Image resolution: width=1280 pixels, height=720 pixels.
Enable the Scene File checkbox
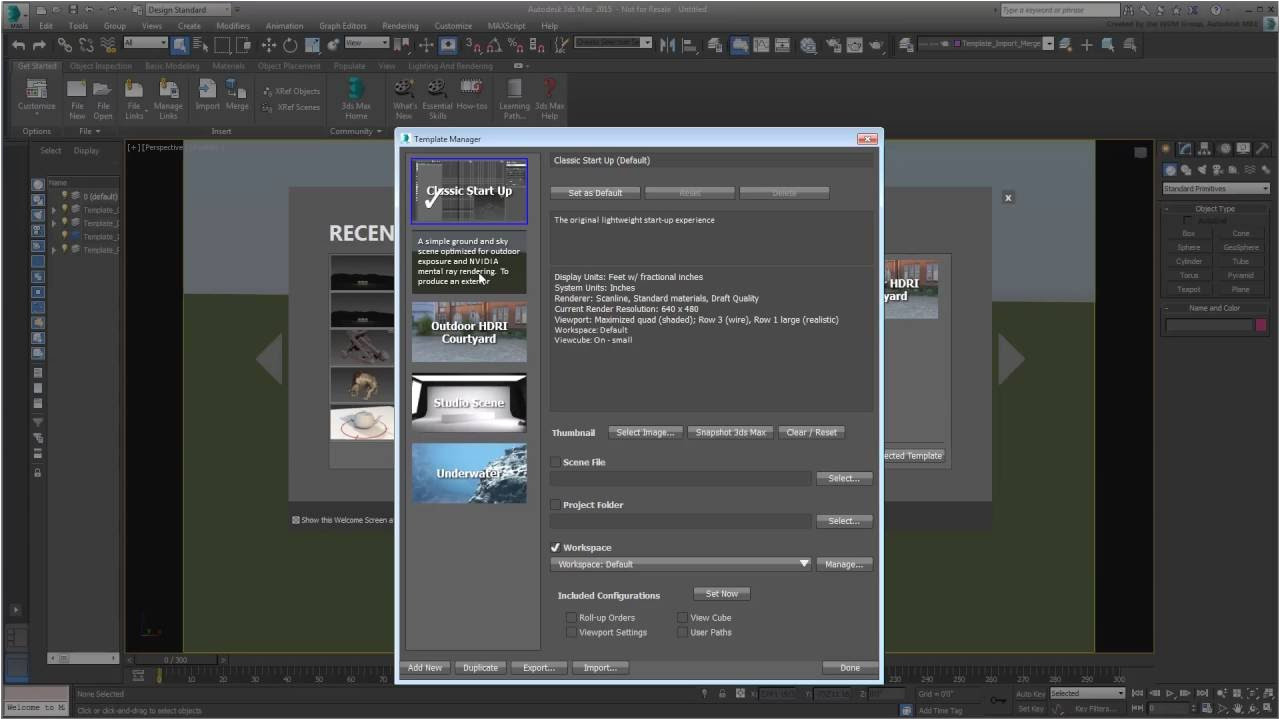click(556, 462)
